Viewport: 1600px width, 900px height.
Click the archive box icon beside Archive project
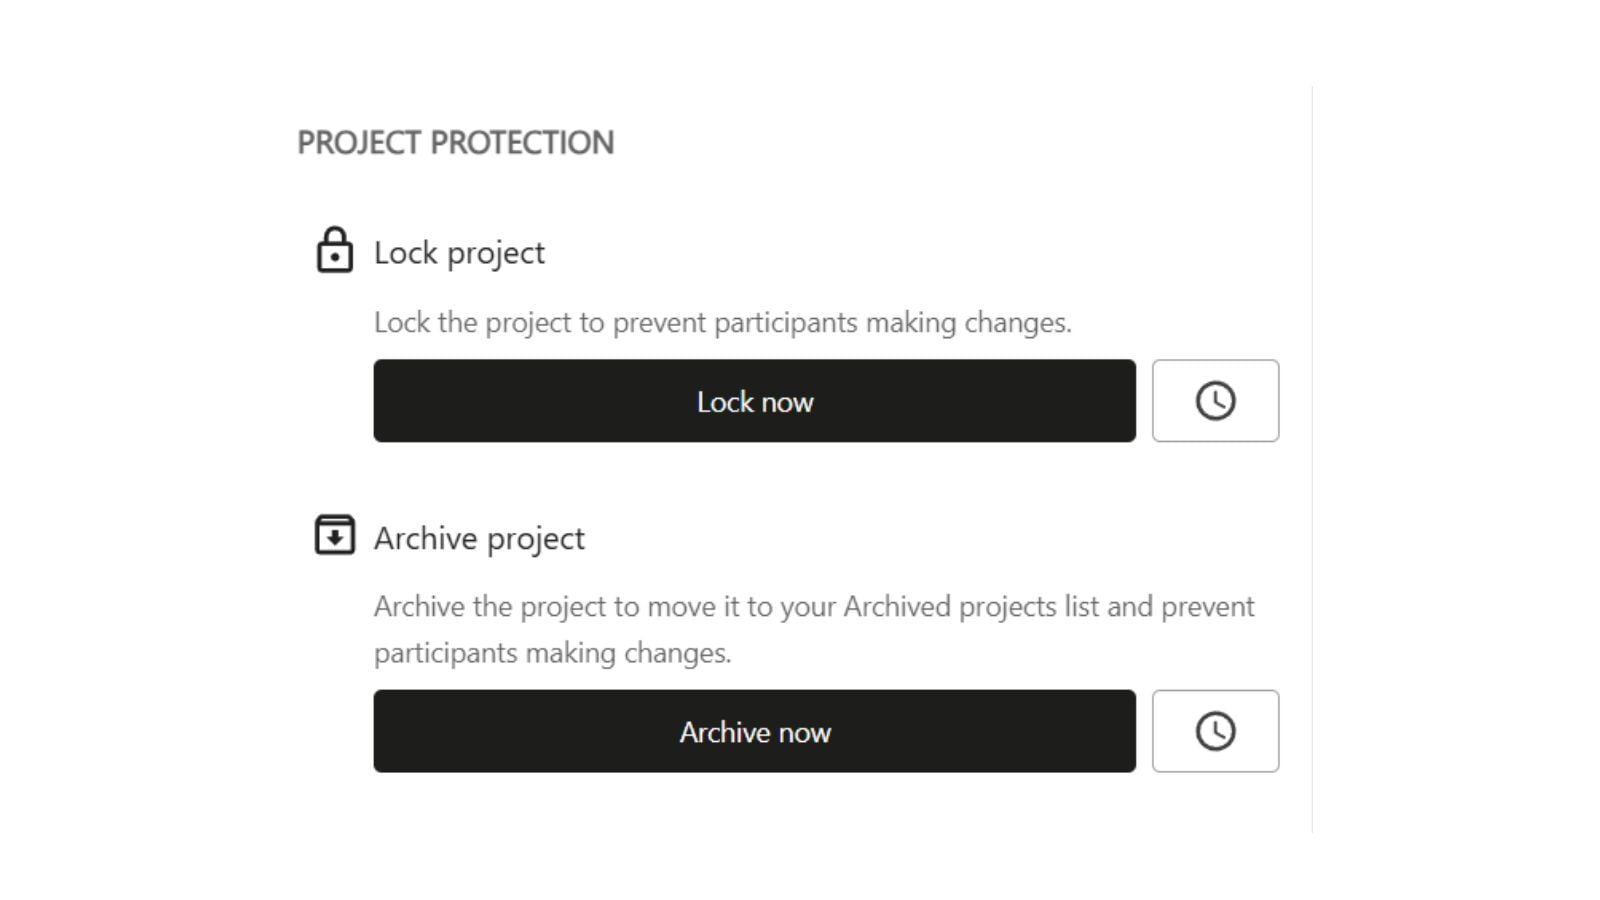tap(335, 535)
